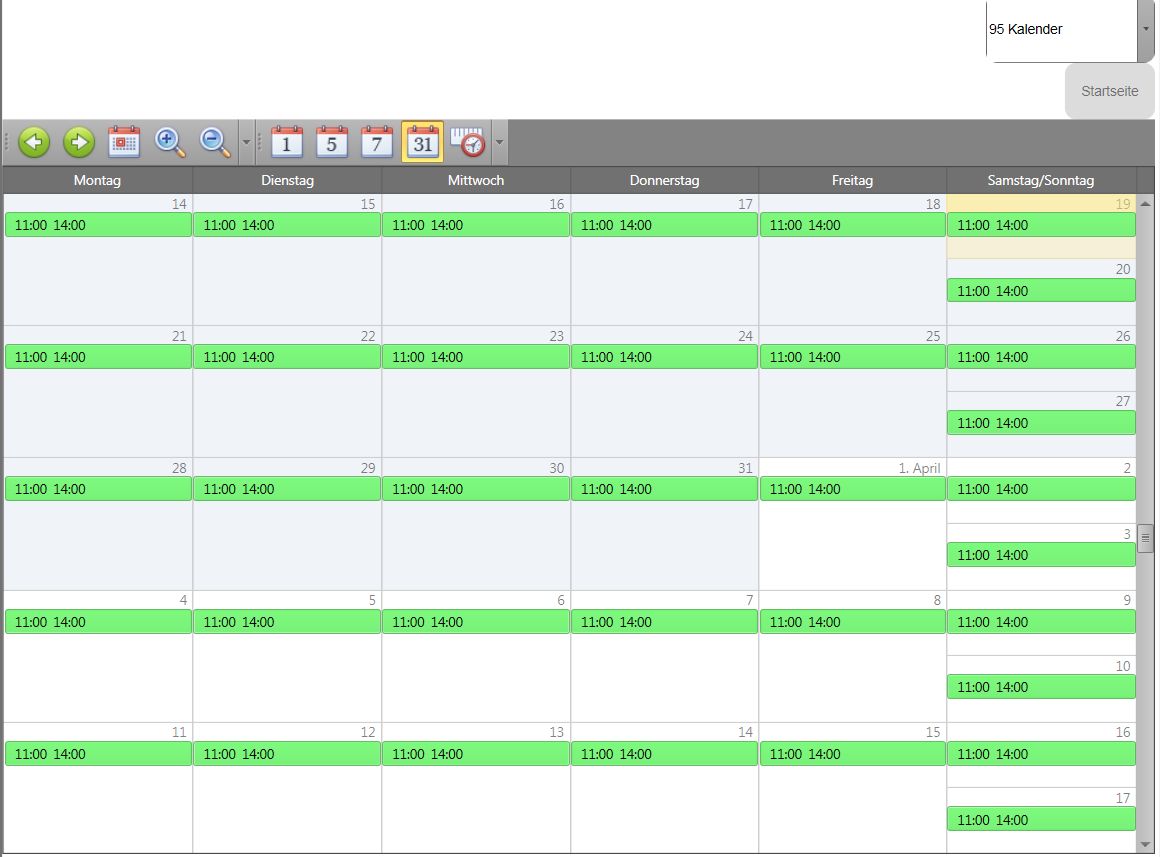
Task: Click the green back arrow button
Action: [34, 143]
